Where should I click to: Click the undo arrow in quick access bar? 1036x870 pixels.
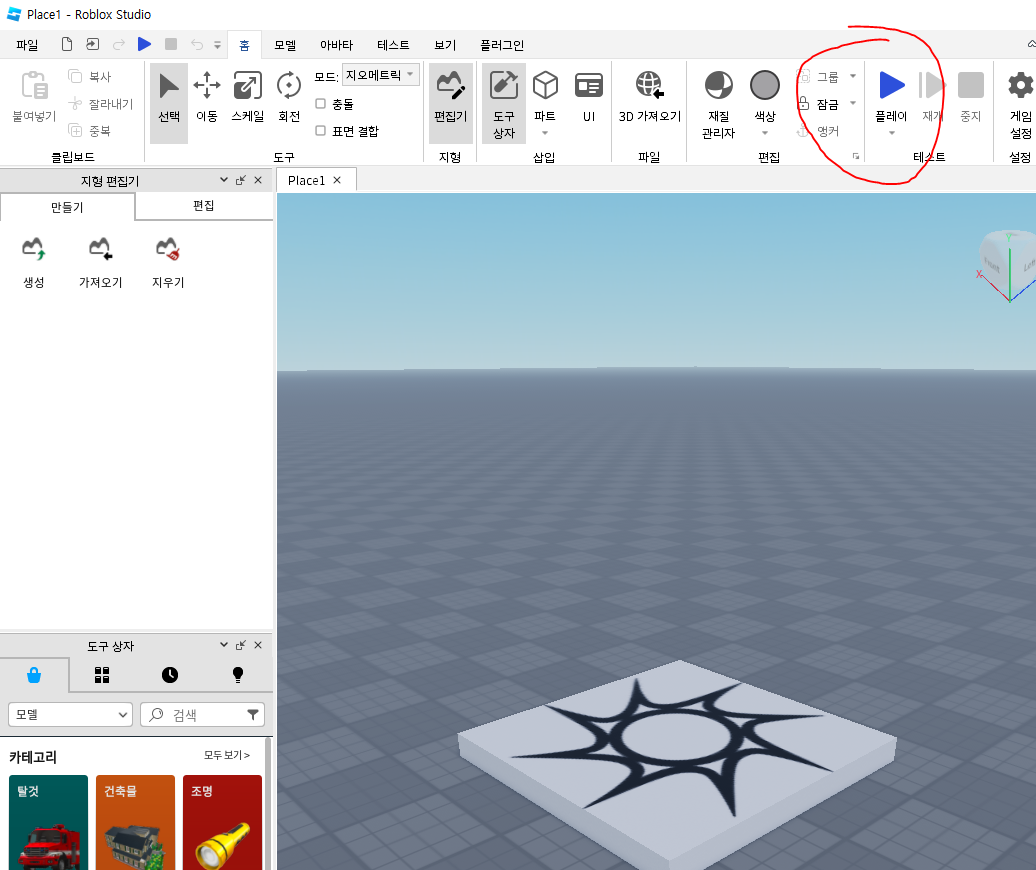coord(197,44)
